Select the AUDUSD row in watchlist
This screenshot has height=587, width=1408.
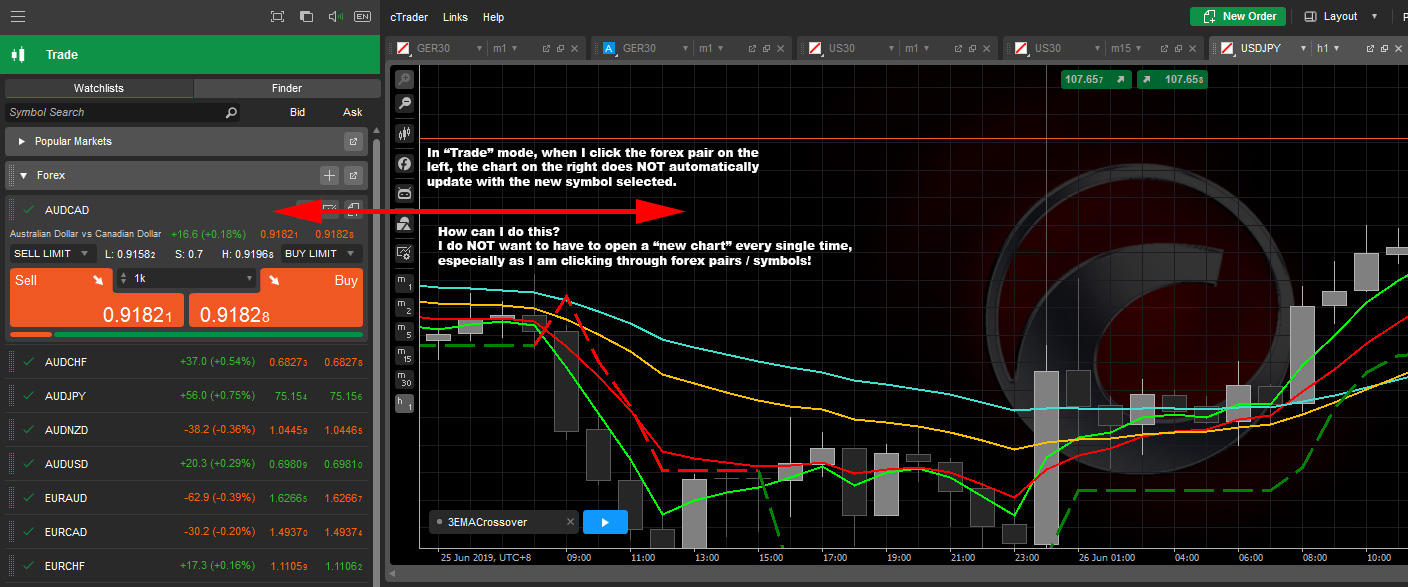pyautogui.click(x=187, y=463)
